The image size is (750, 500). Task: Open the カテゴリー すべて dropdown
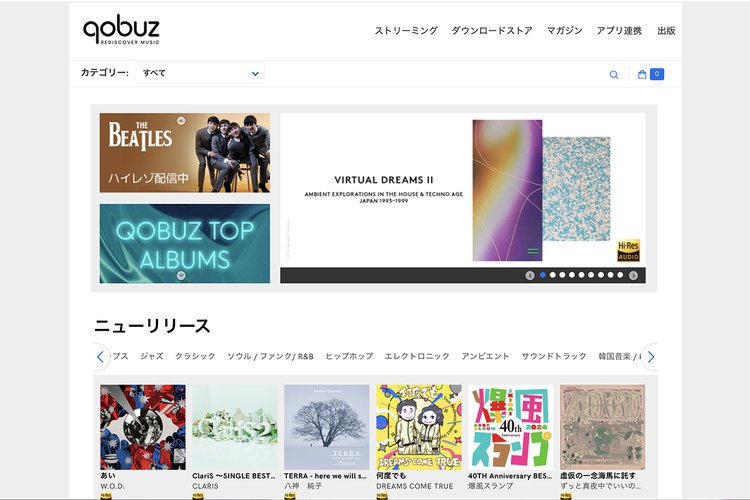(199, 73)
